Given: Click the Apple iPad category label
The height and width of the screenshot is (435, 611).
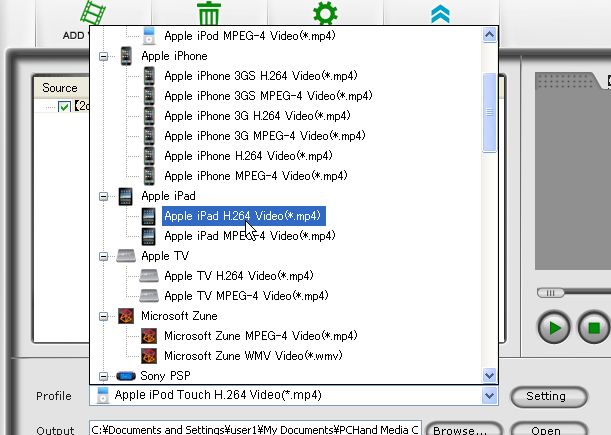Looking at the screenshot, I should [x=168, y=196].
